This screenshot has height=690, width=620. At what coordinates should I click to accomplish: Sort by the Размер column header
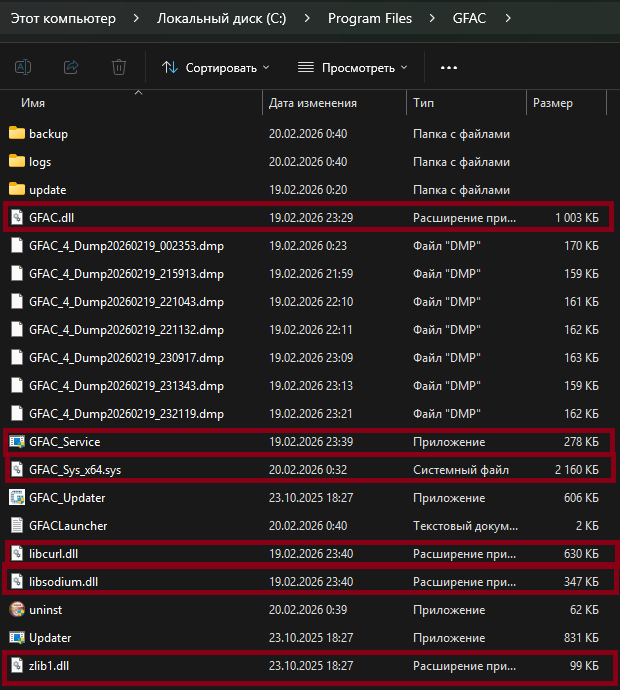tap(553, 103)
